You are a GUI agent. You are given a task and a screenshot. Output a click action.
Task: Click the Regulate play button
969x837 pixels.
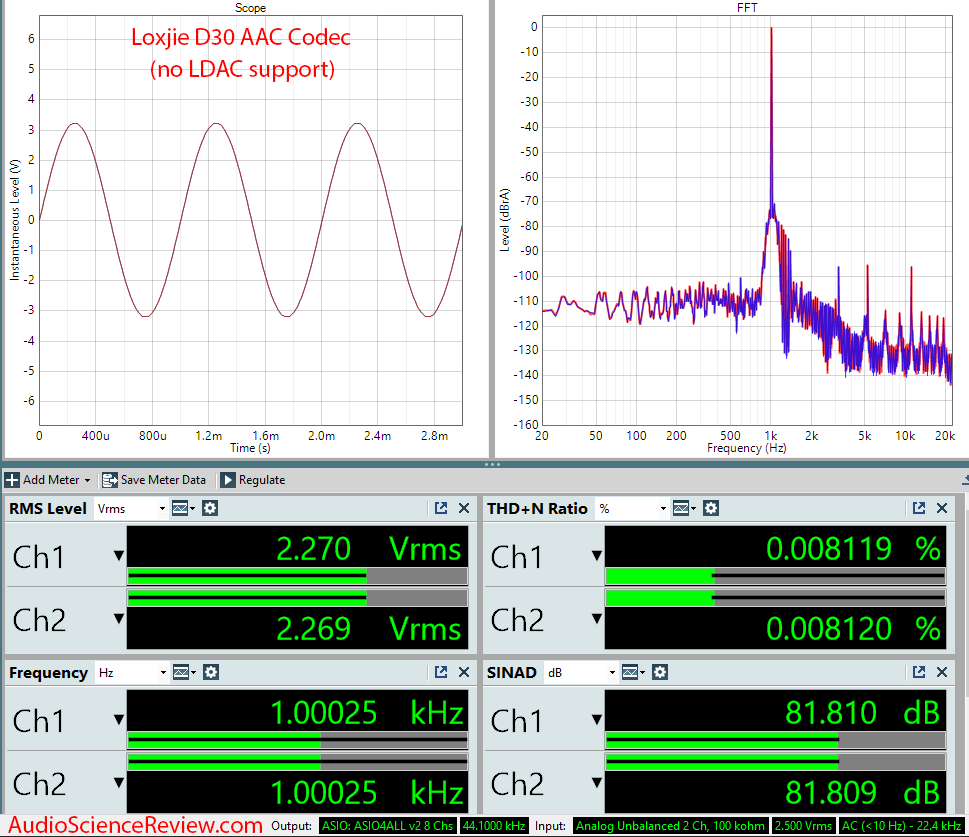click(x=227, y=480)
